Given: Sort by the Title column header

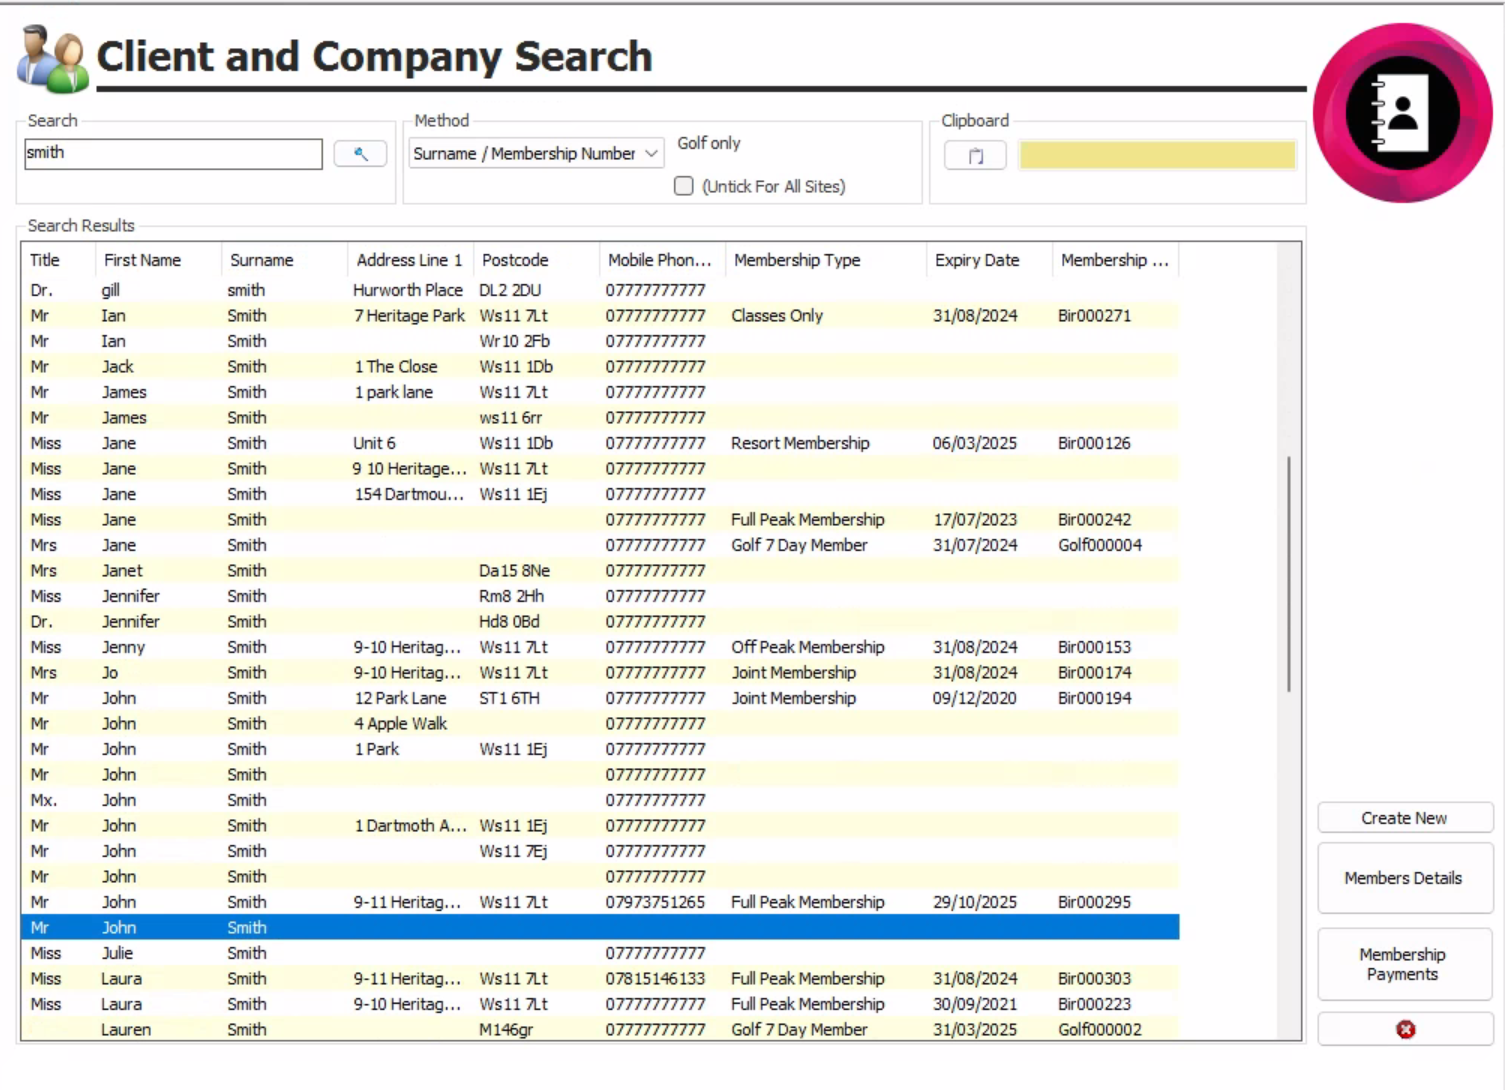Looking at the screenshot, I should [58, 260].
